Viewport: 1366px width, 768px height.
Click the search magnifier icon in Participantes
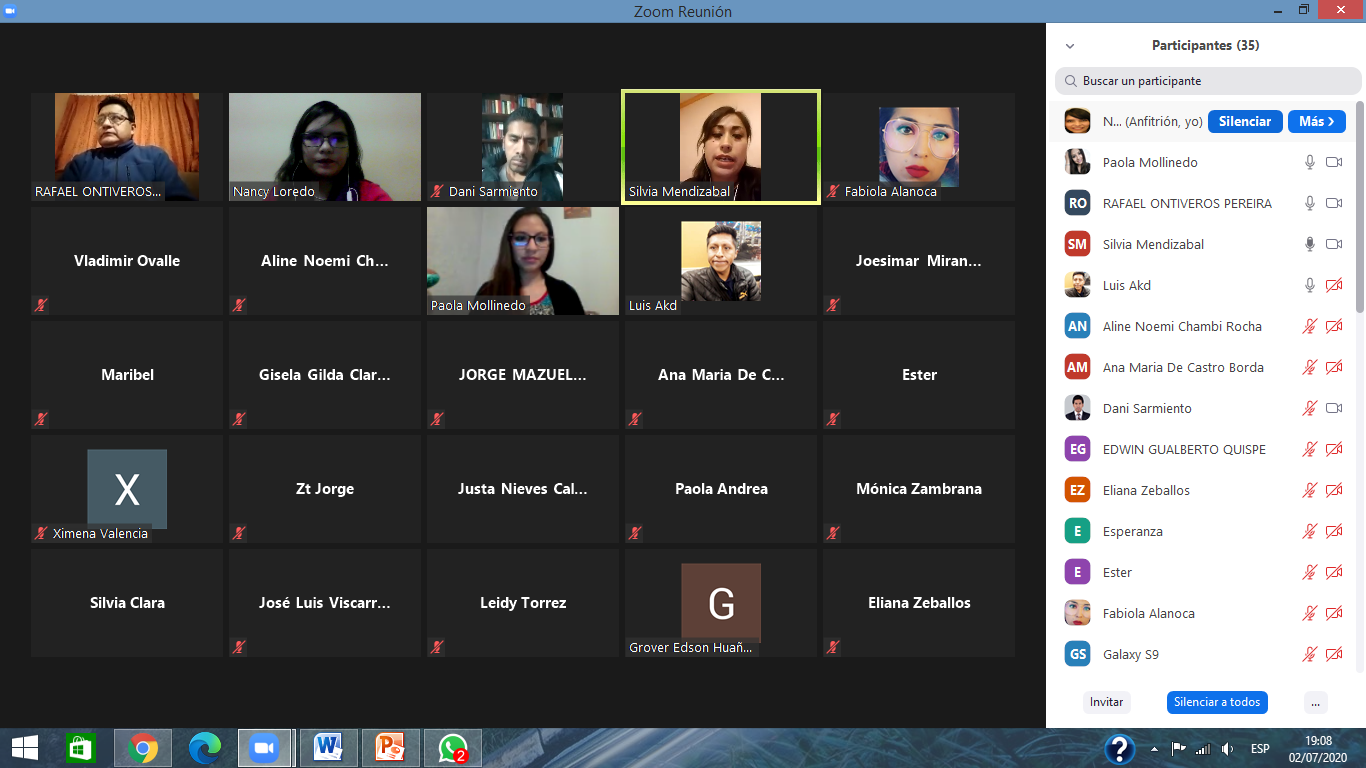point(1071,81)
